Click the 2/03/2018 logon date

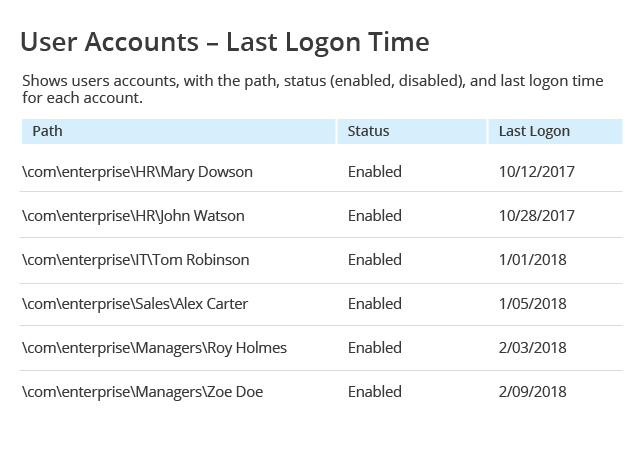(x=533, y=348)
